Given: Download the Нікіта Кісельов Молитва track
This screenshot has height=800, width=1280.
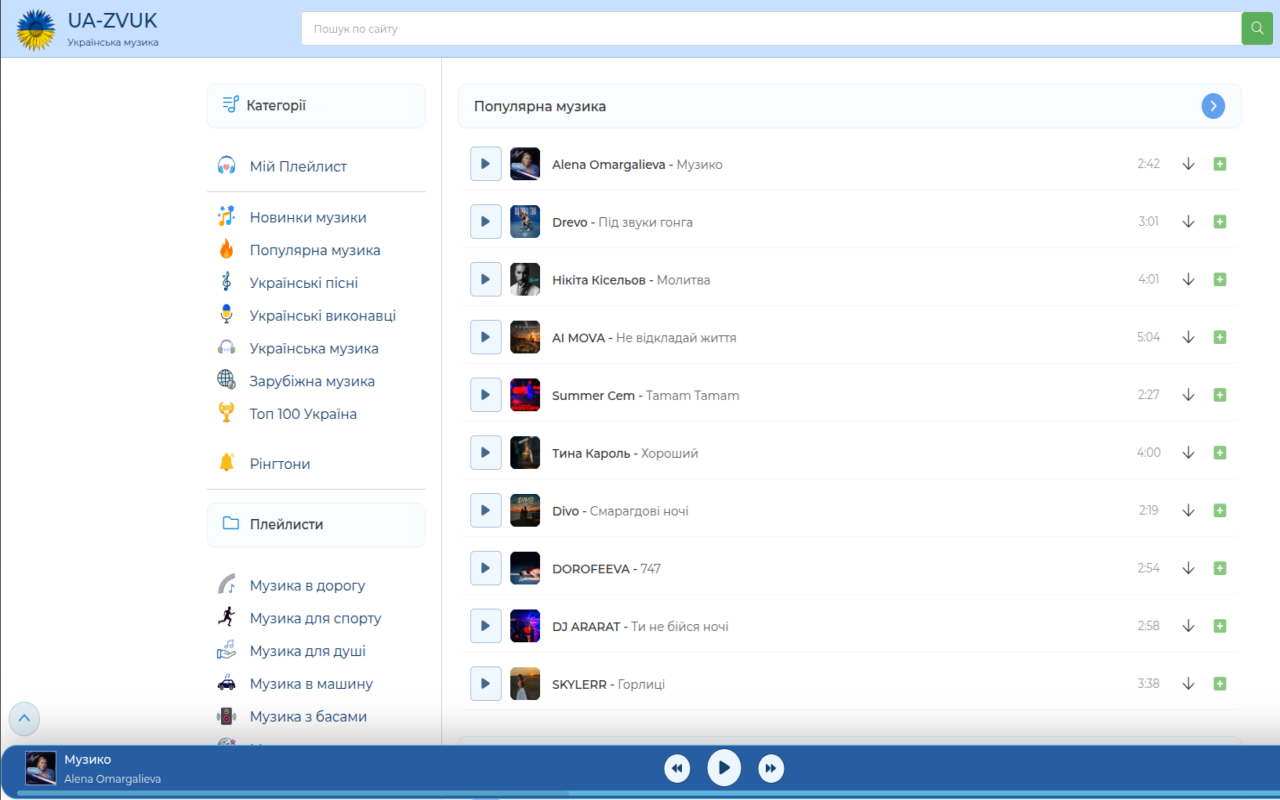Looking at the screenshot, I should pyautogui.click(x=1188, y=280).
